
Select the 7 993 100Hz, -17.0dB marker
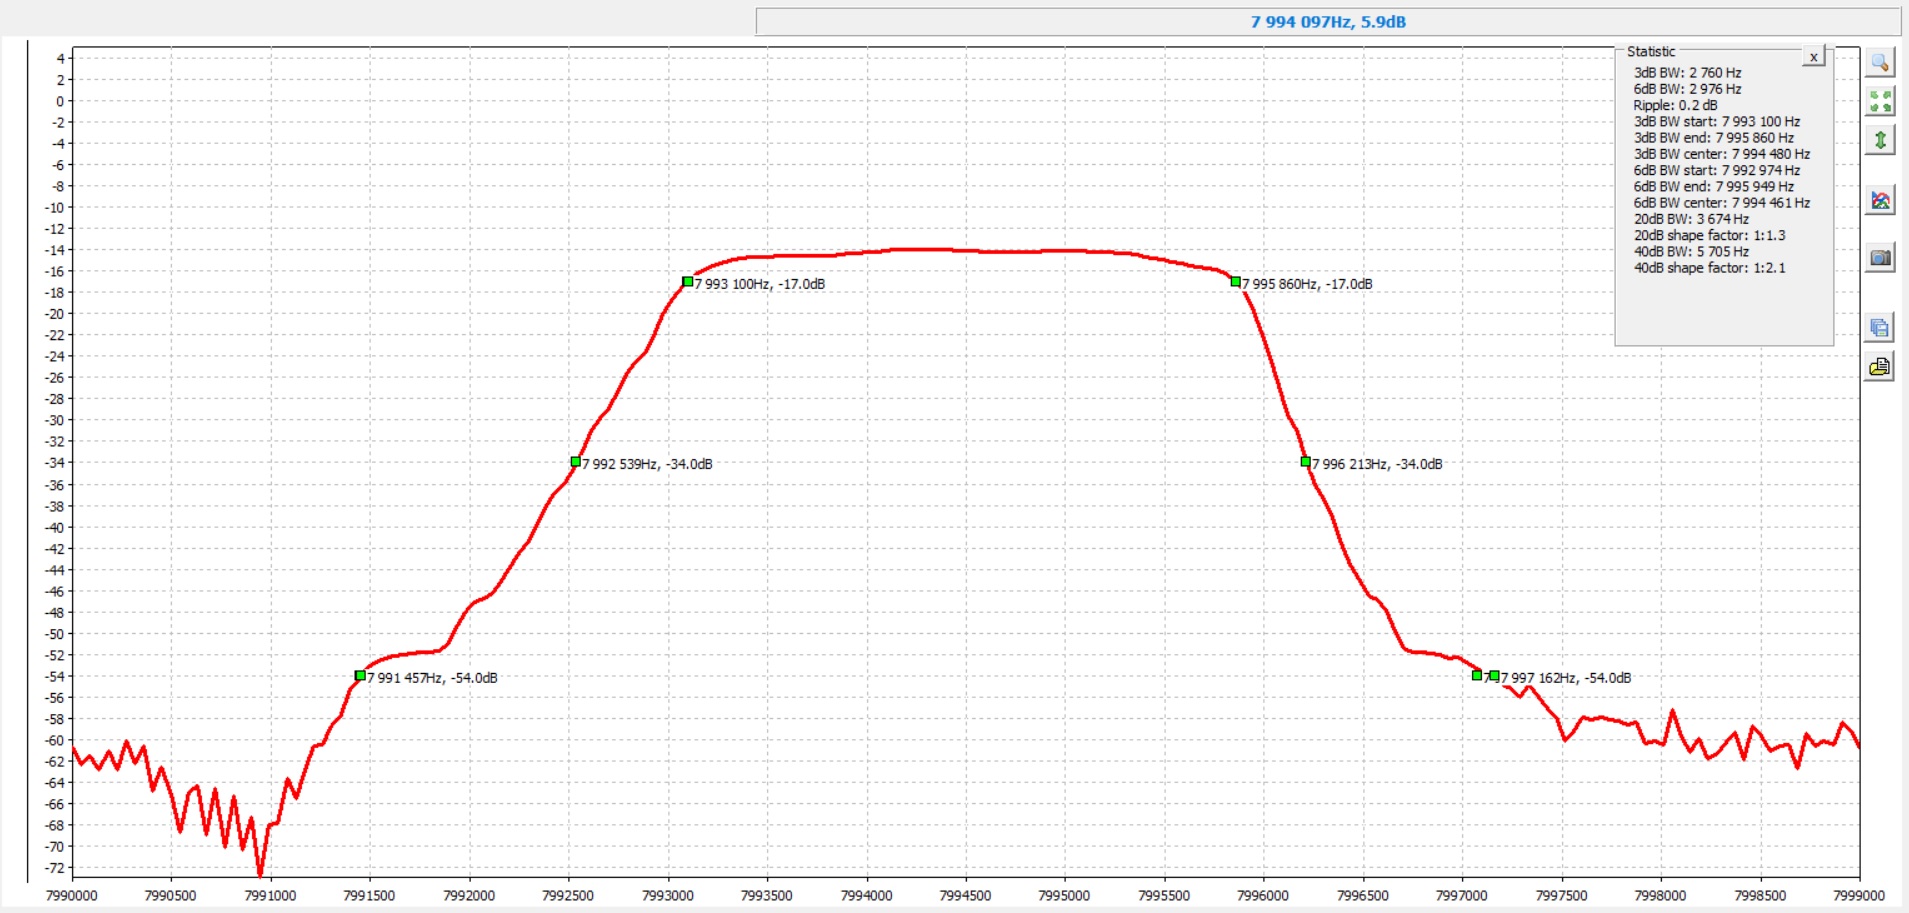tap(688, 282)
